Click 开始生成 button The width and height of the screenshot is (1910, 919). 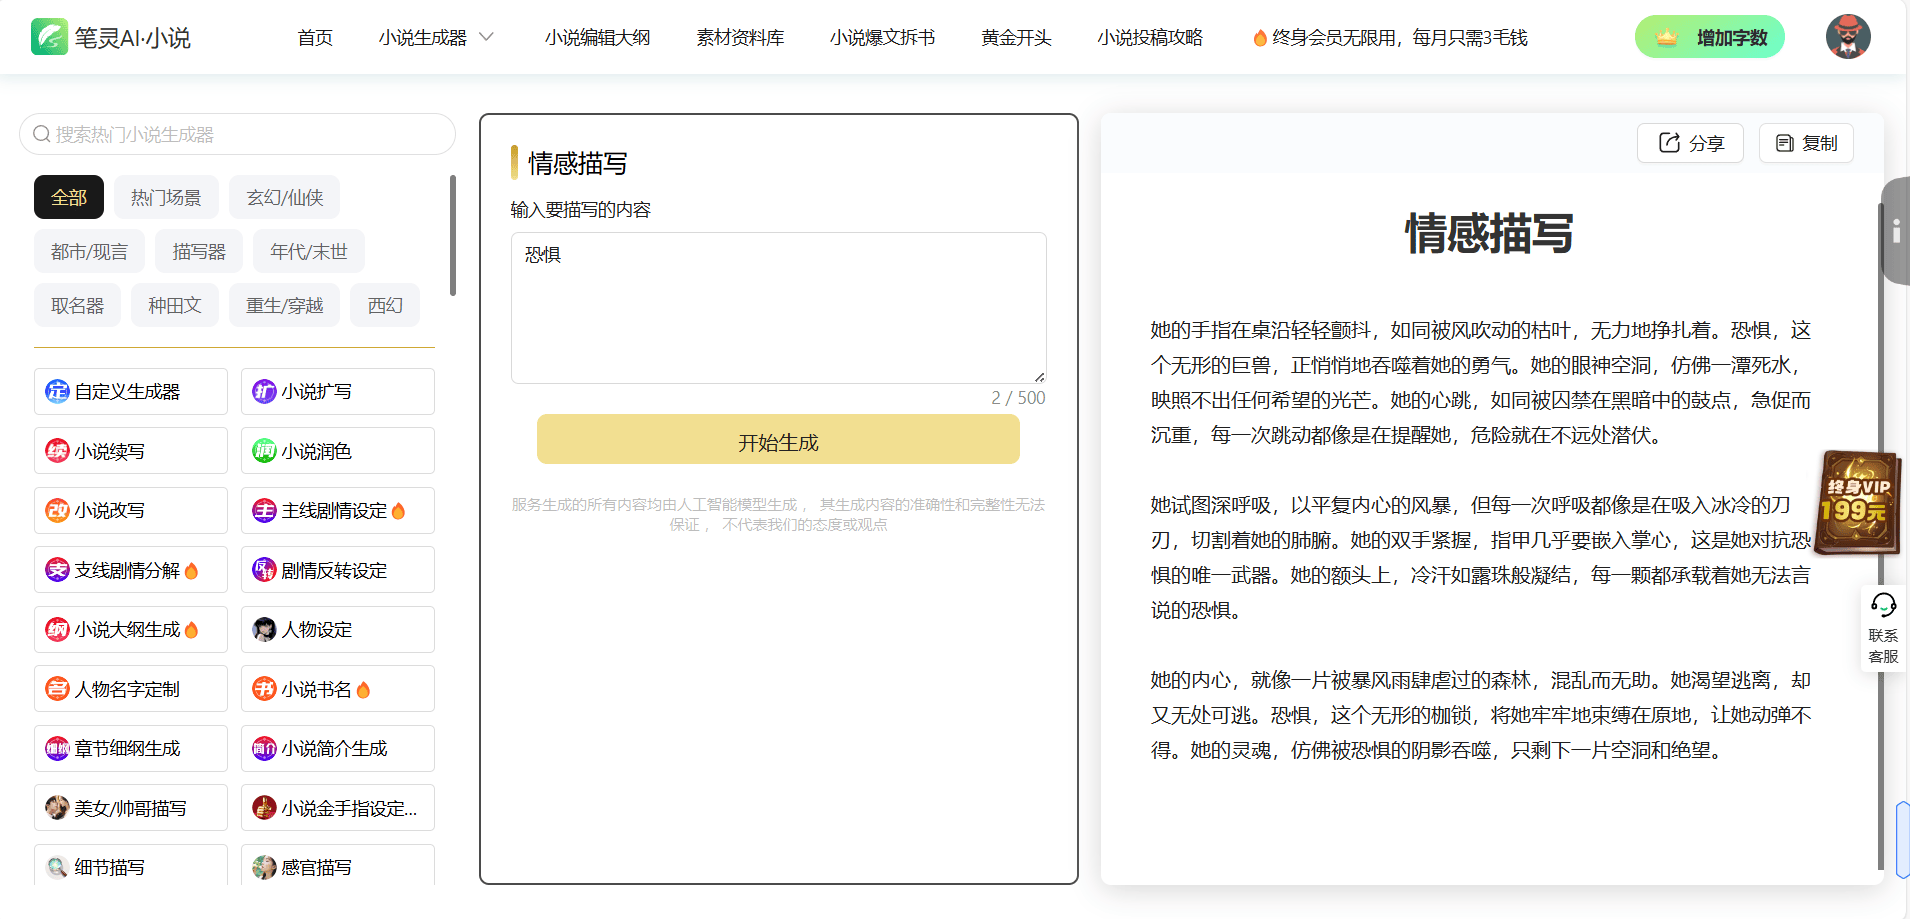[778, 440]
